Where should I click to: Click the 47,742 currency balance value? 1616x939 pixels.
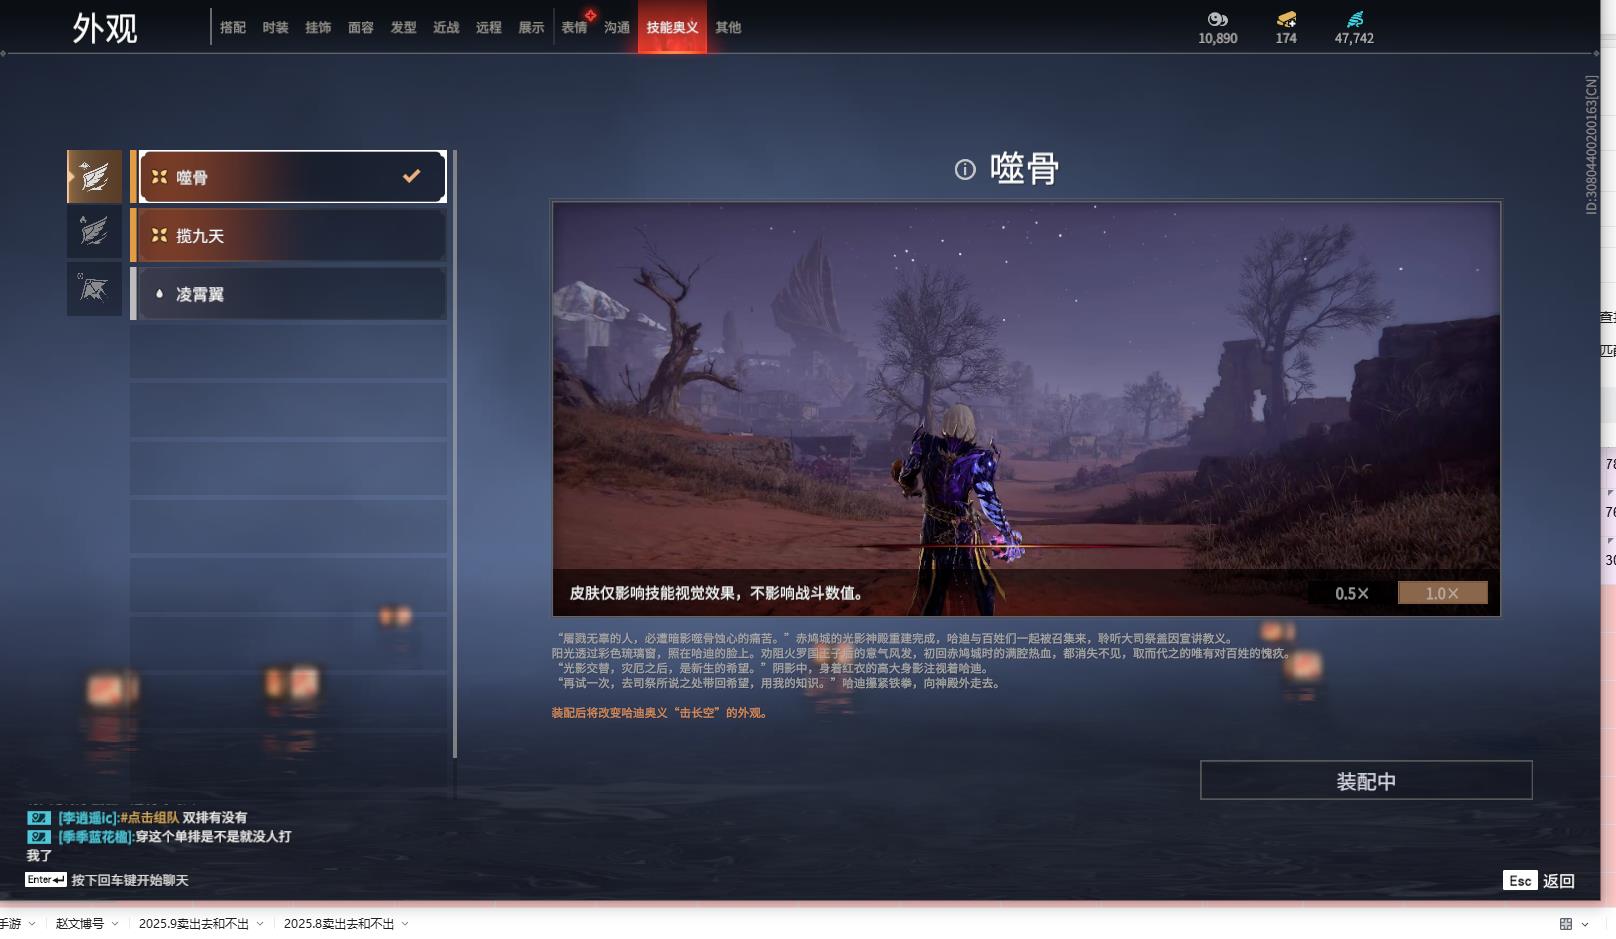(1354, 39)
